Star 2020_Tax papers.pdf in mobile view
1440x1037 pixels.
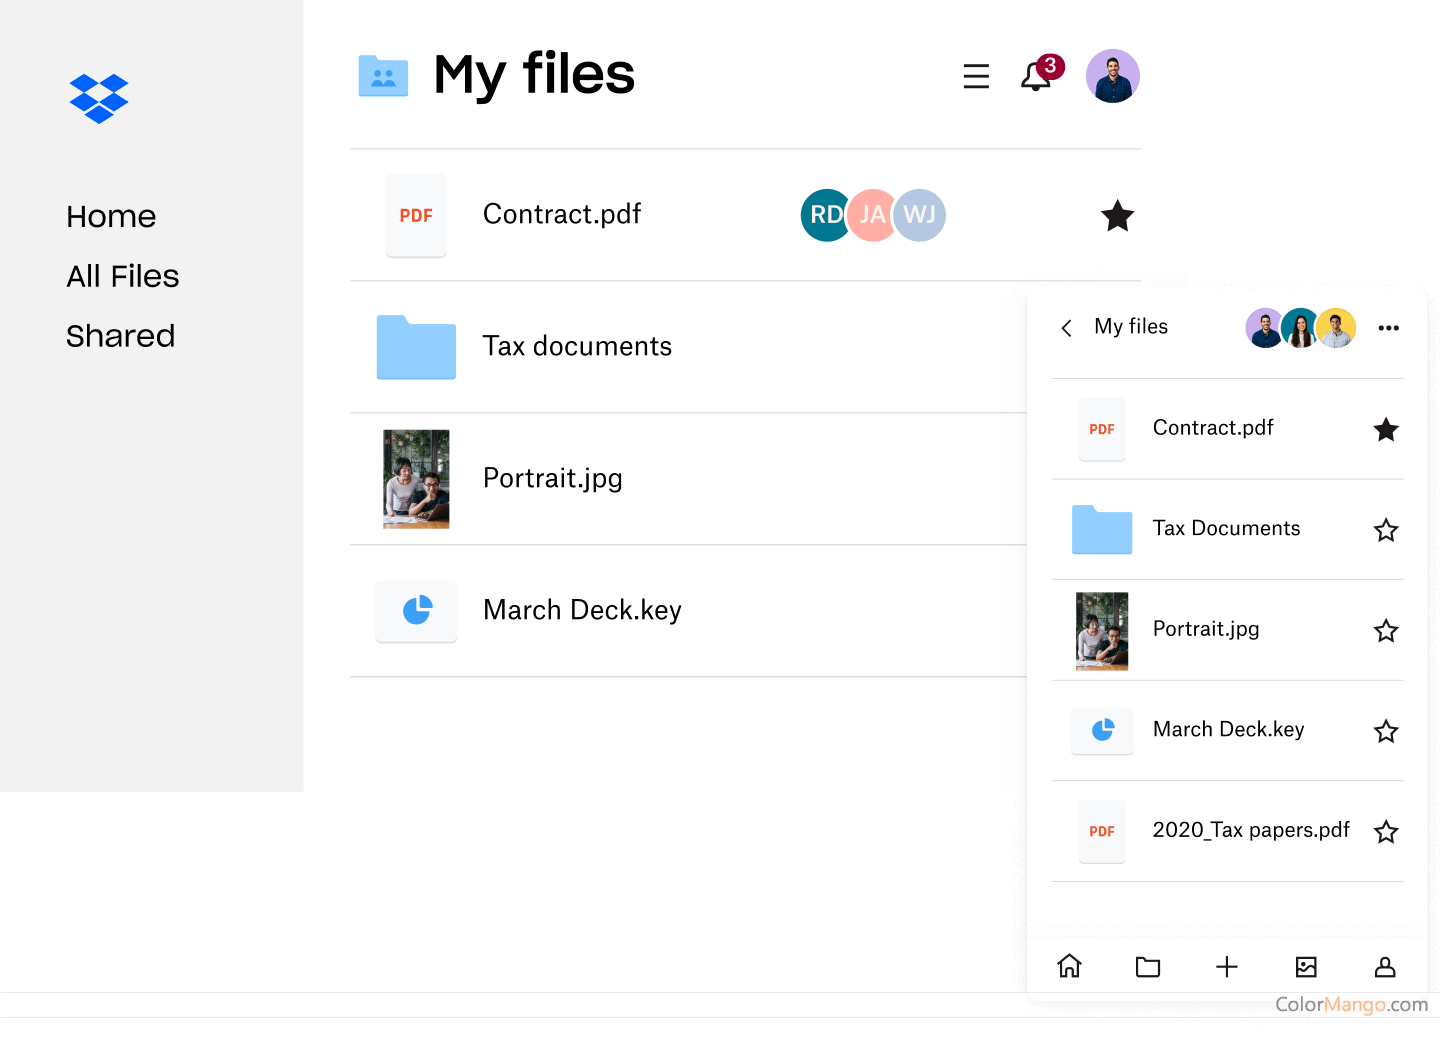1386,831
